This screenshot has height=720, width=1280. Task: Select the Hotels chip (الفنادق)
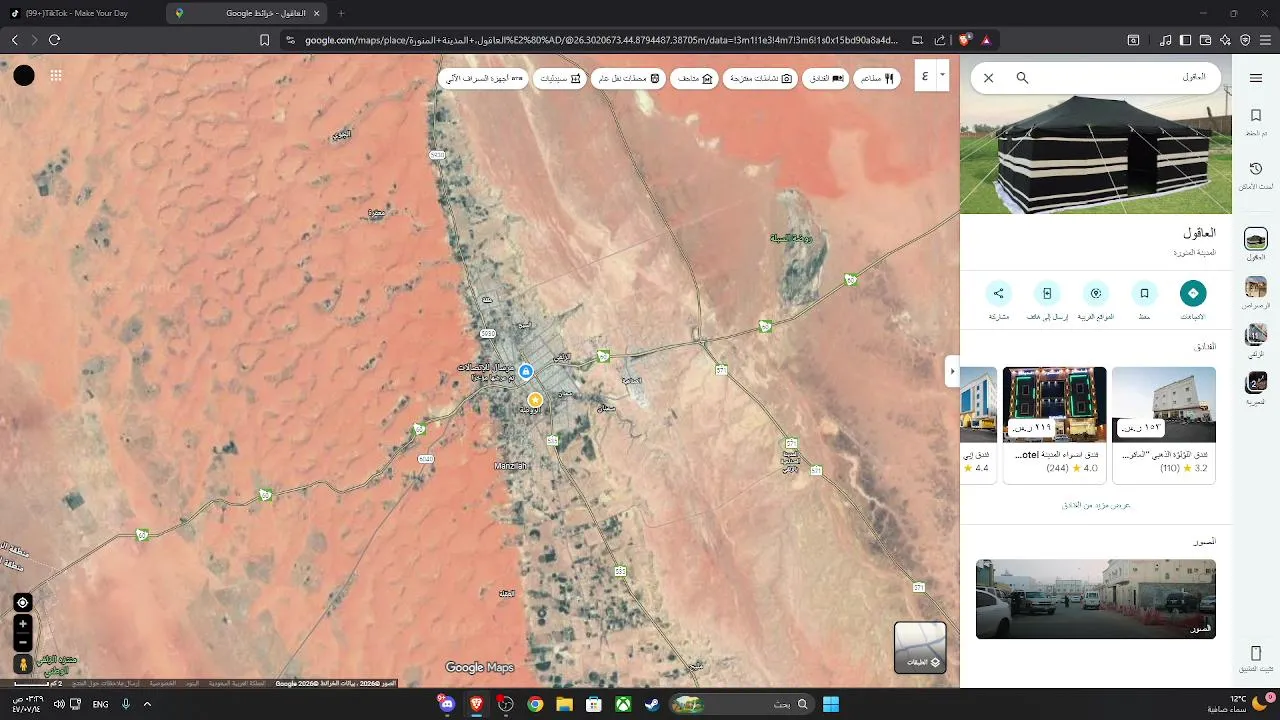coord(825,78)
